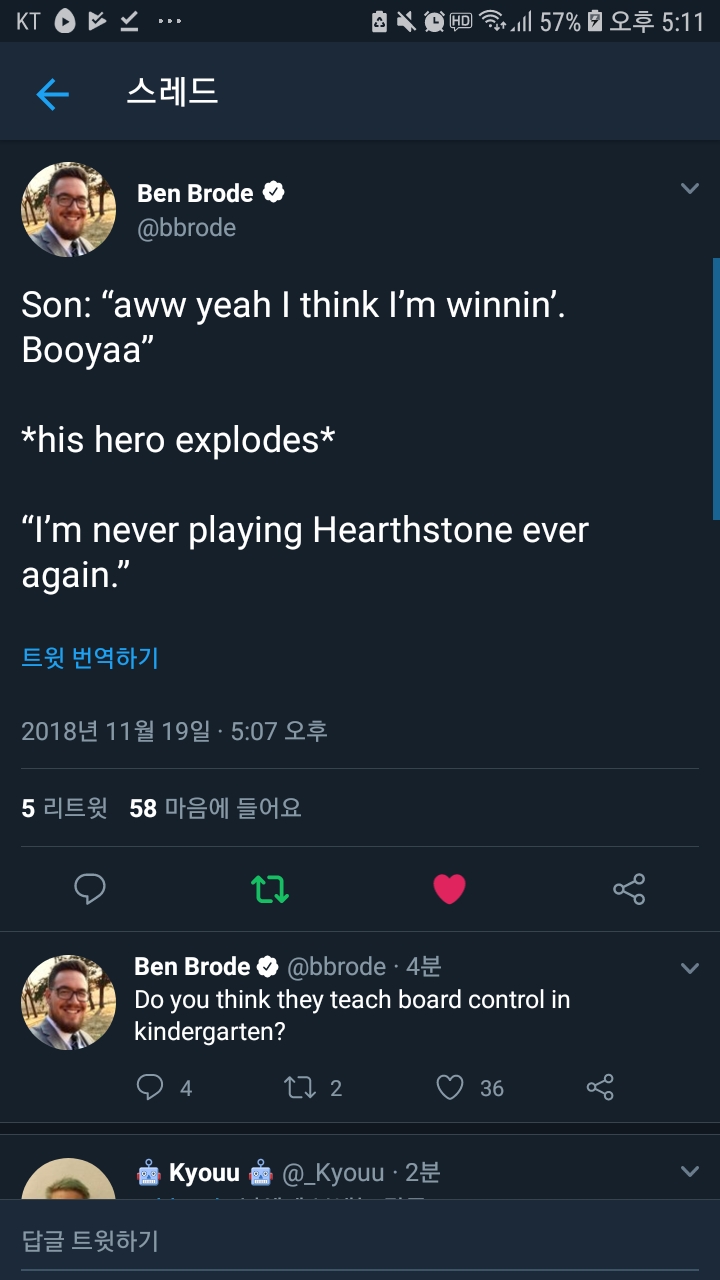Open the options chevron on Kyouu's reply
This screenshot has width=720, height=1280.
coord(689,1171)
